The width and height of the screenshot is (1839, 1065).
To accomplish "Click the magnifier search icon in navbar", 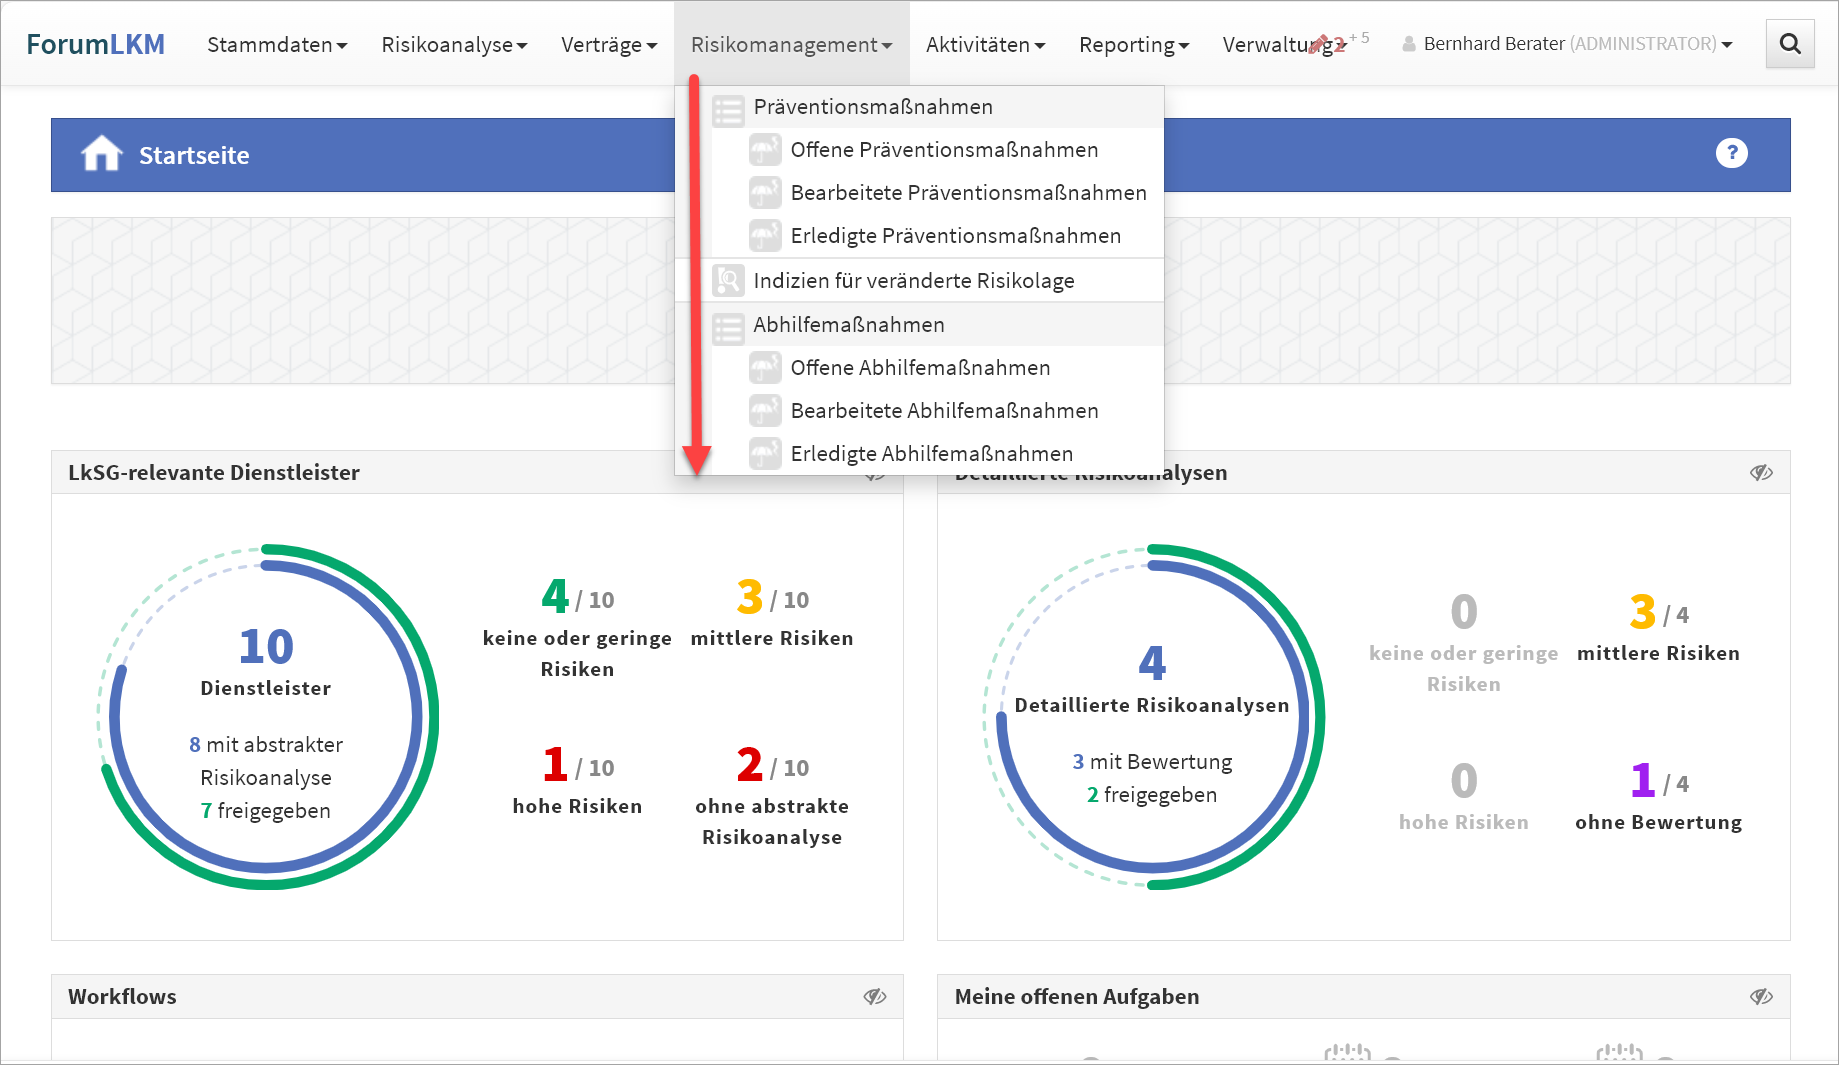I will pyautogui.click(x=1789, y=44).
